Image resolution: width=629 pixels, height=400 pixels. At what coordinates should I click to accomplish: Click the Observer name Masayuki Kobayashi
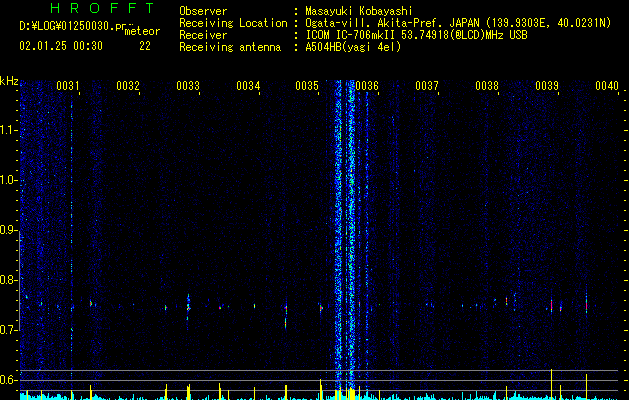pyautogui.click(x=359, y=11)
